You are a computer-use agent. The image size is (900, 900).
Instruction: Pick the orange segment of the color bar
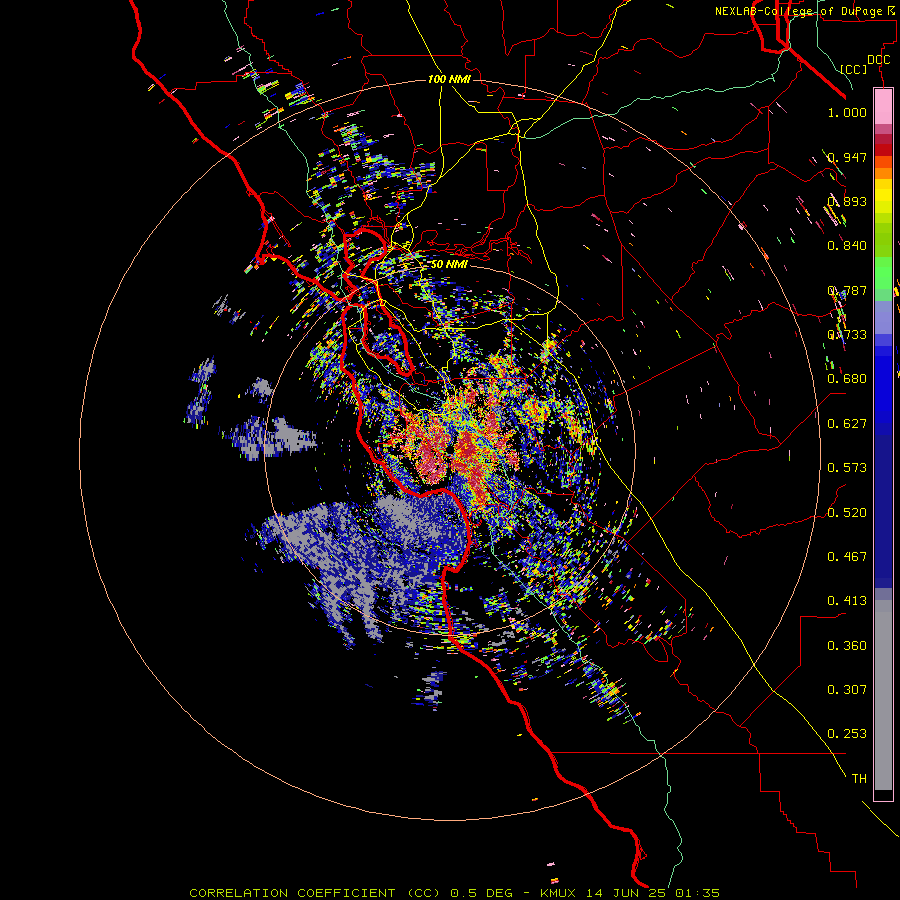[883, 173]
